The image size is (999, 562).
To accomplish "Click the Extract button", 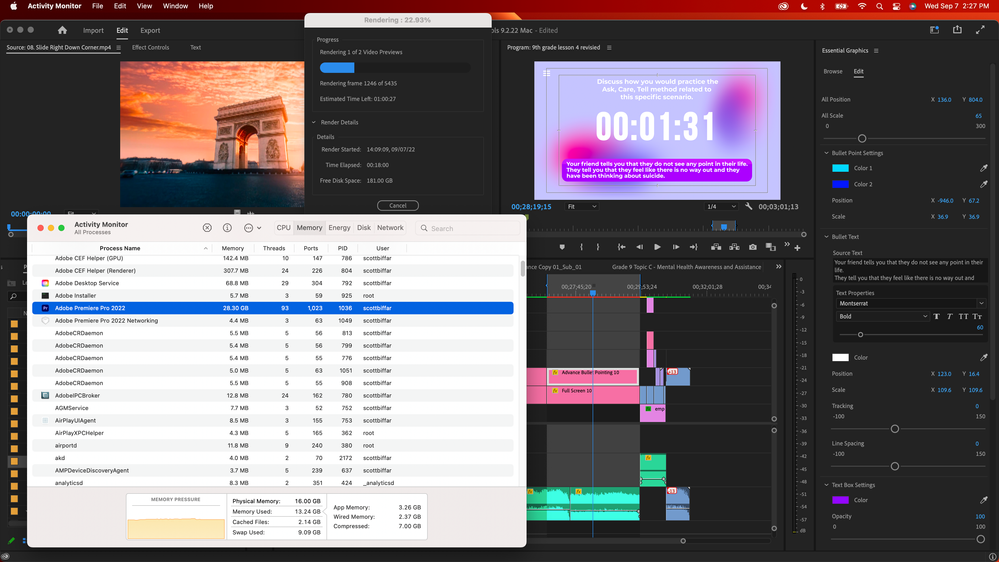I will coord(734,247).
